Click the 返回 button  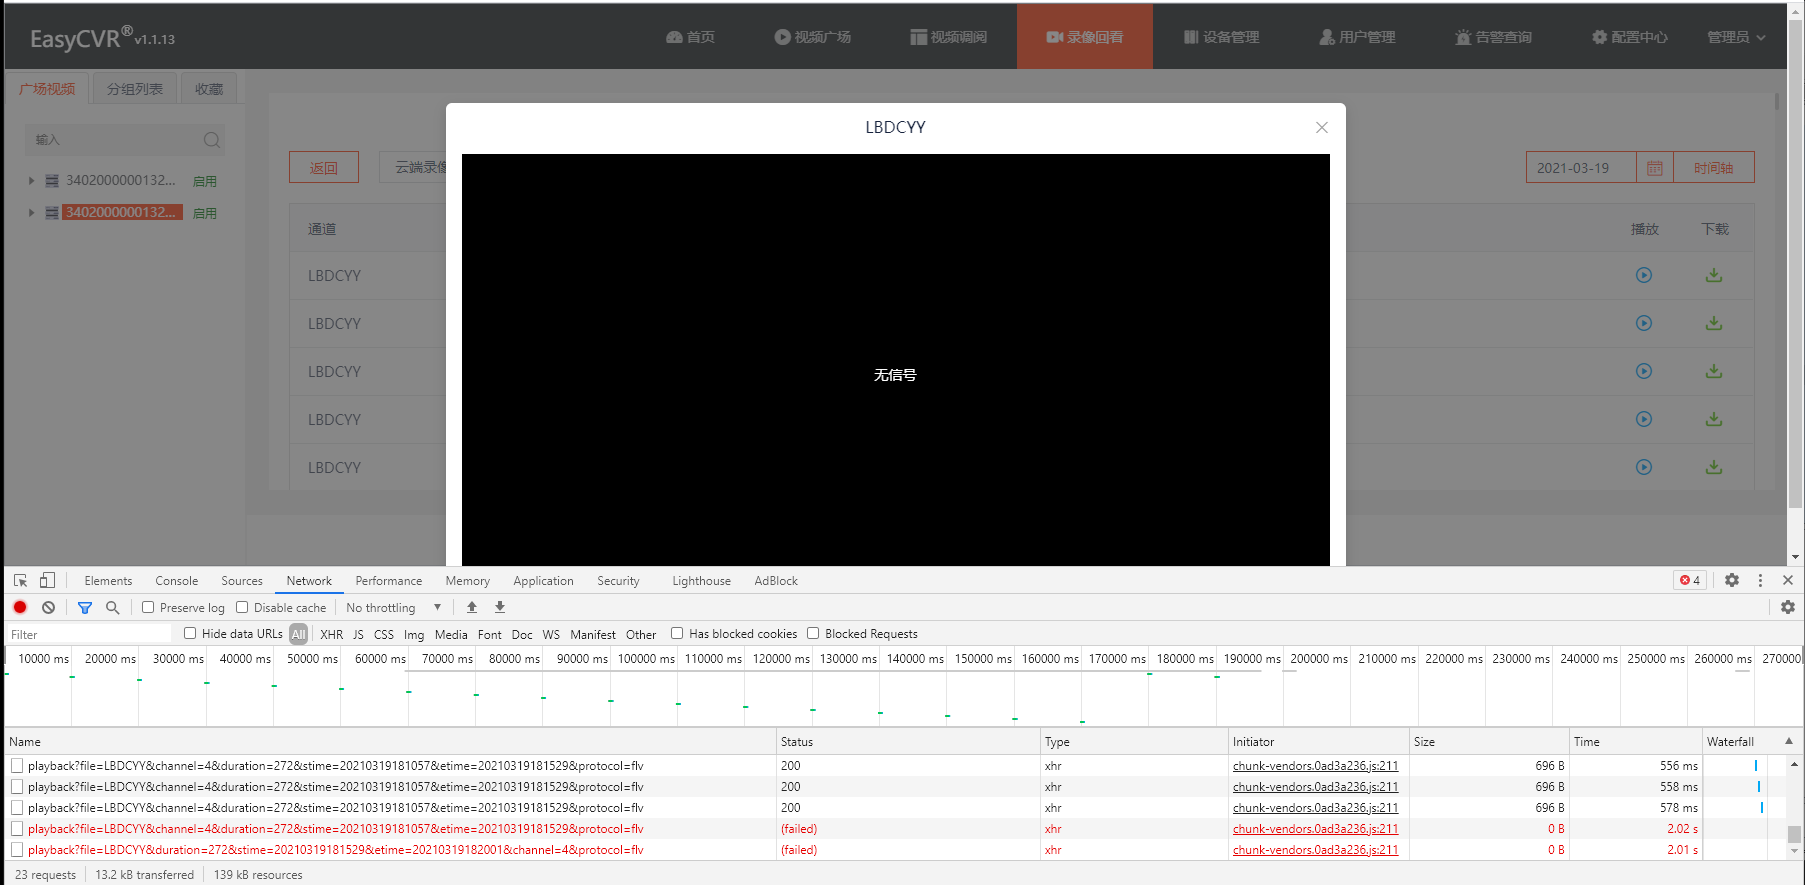coord(324,168)
